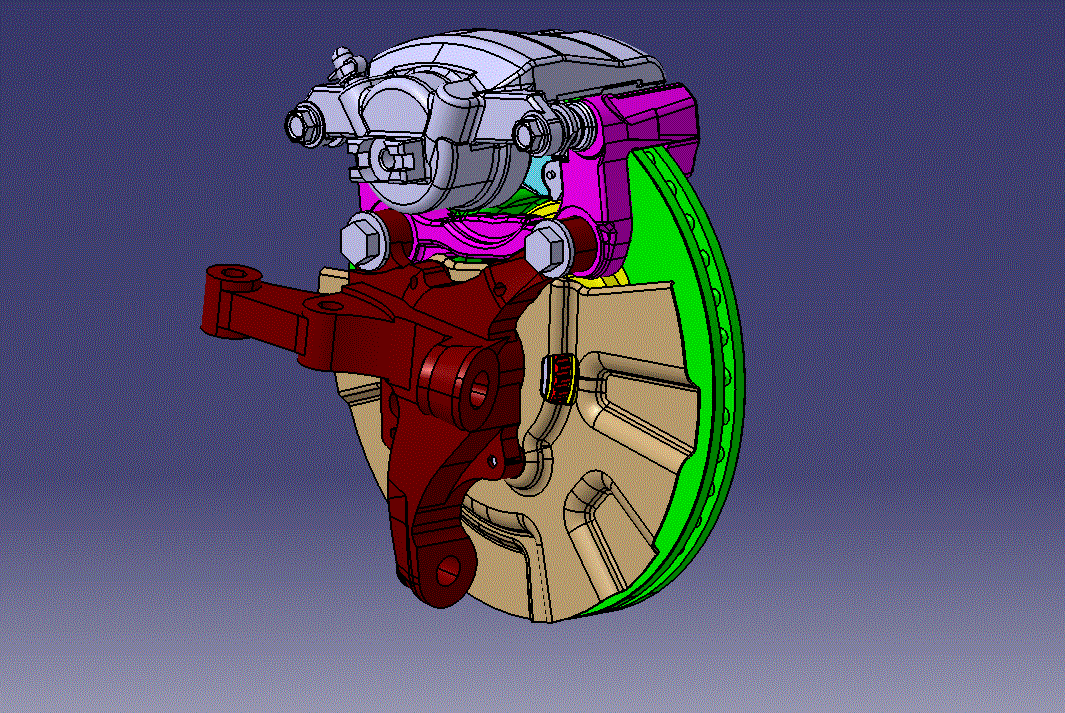Select the knuckle's steering arm end eye

[x=233, y=274]
